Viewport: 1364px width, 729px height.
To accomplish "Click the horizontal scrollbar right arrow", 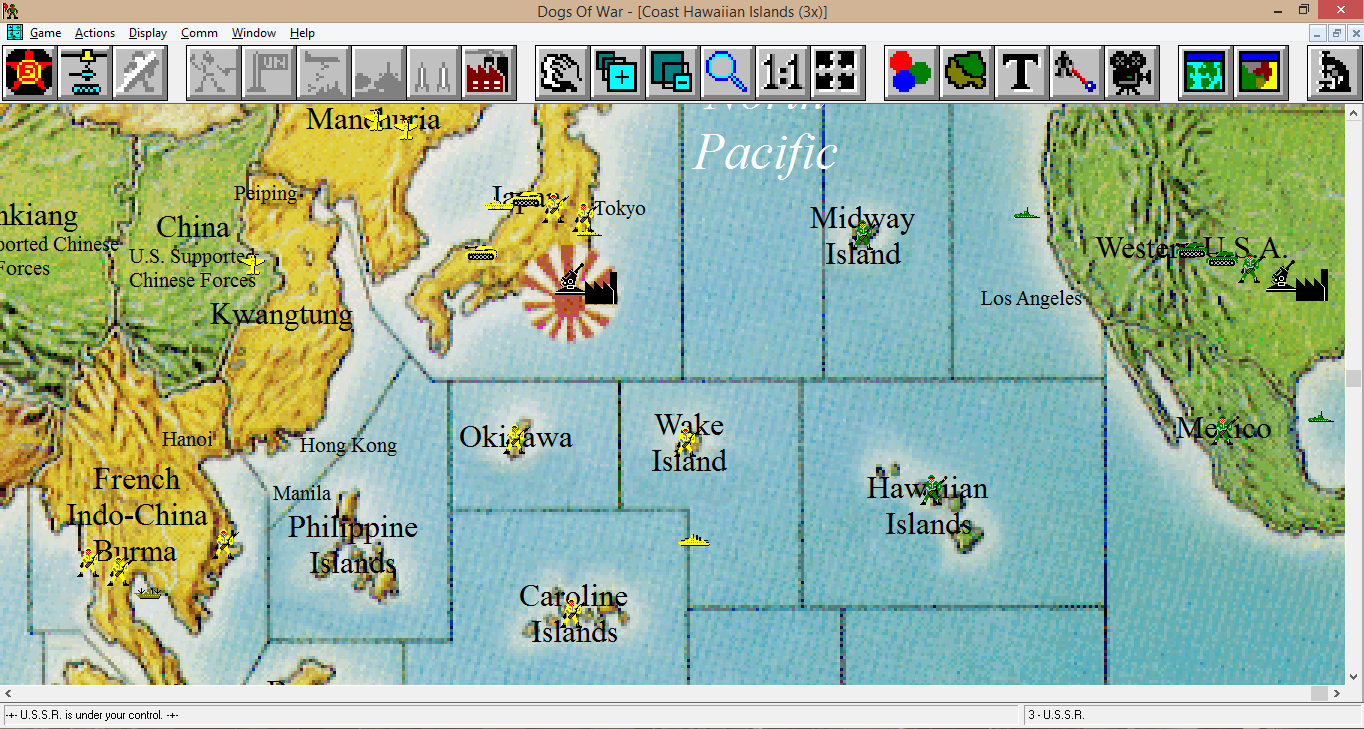I will [x=1336, y=693].
